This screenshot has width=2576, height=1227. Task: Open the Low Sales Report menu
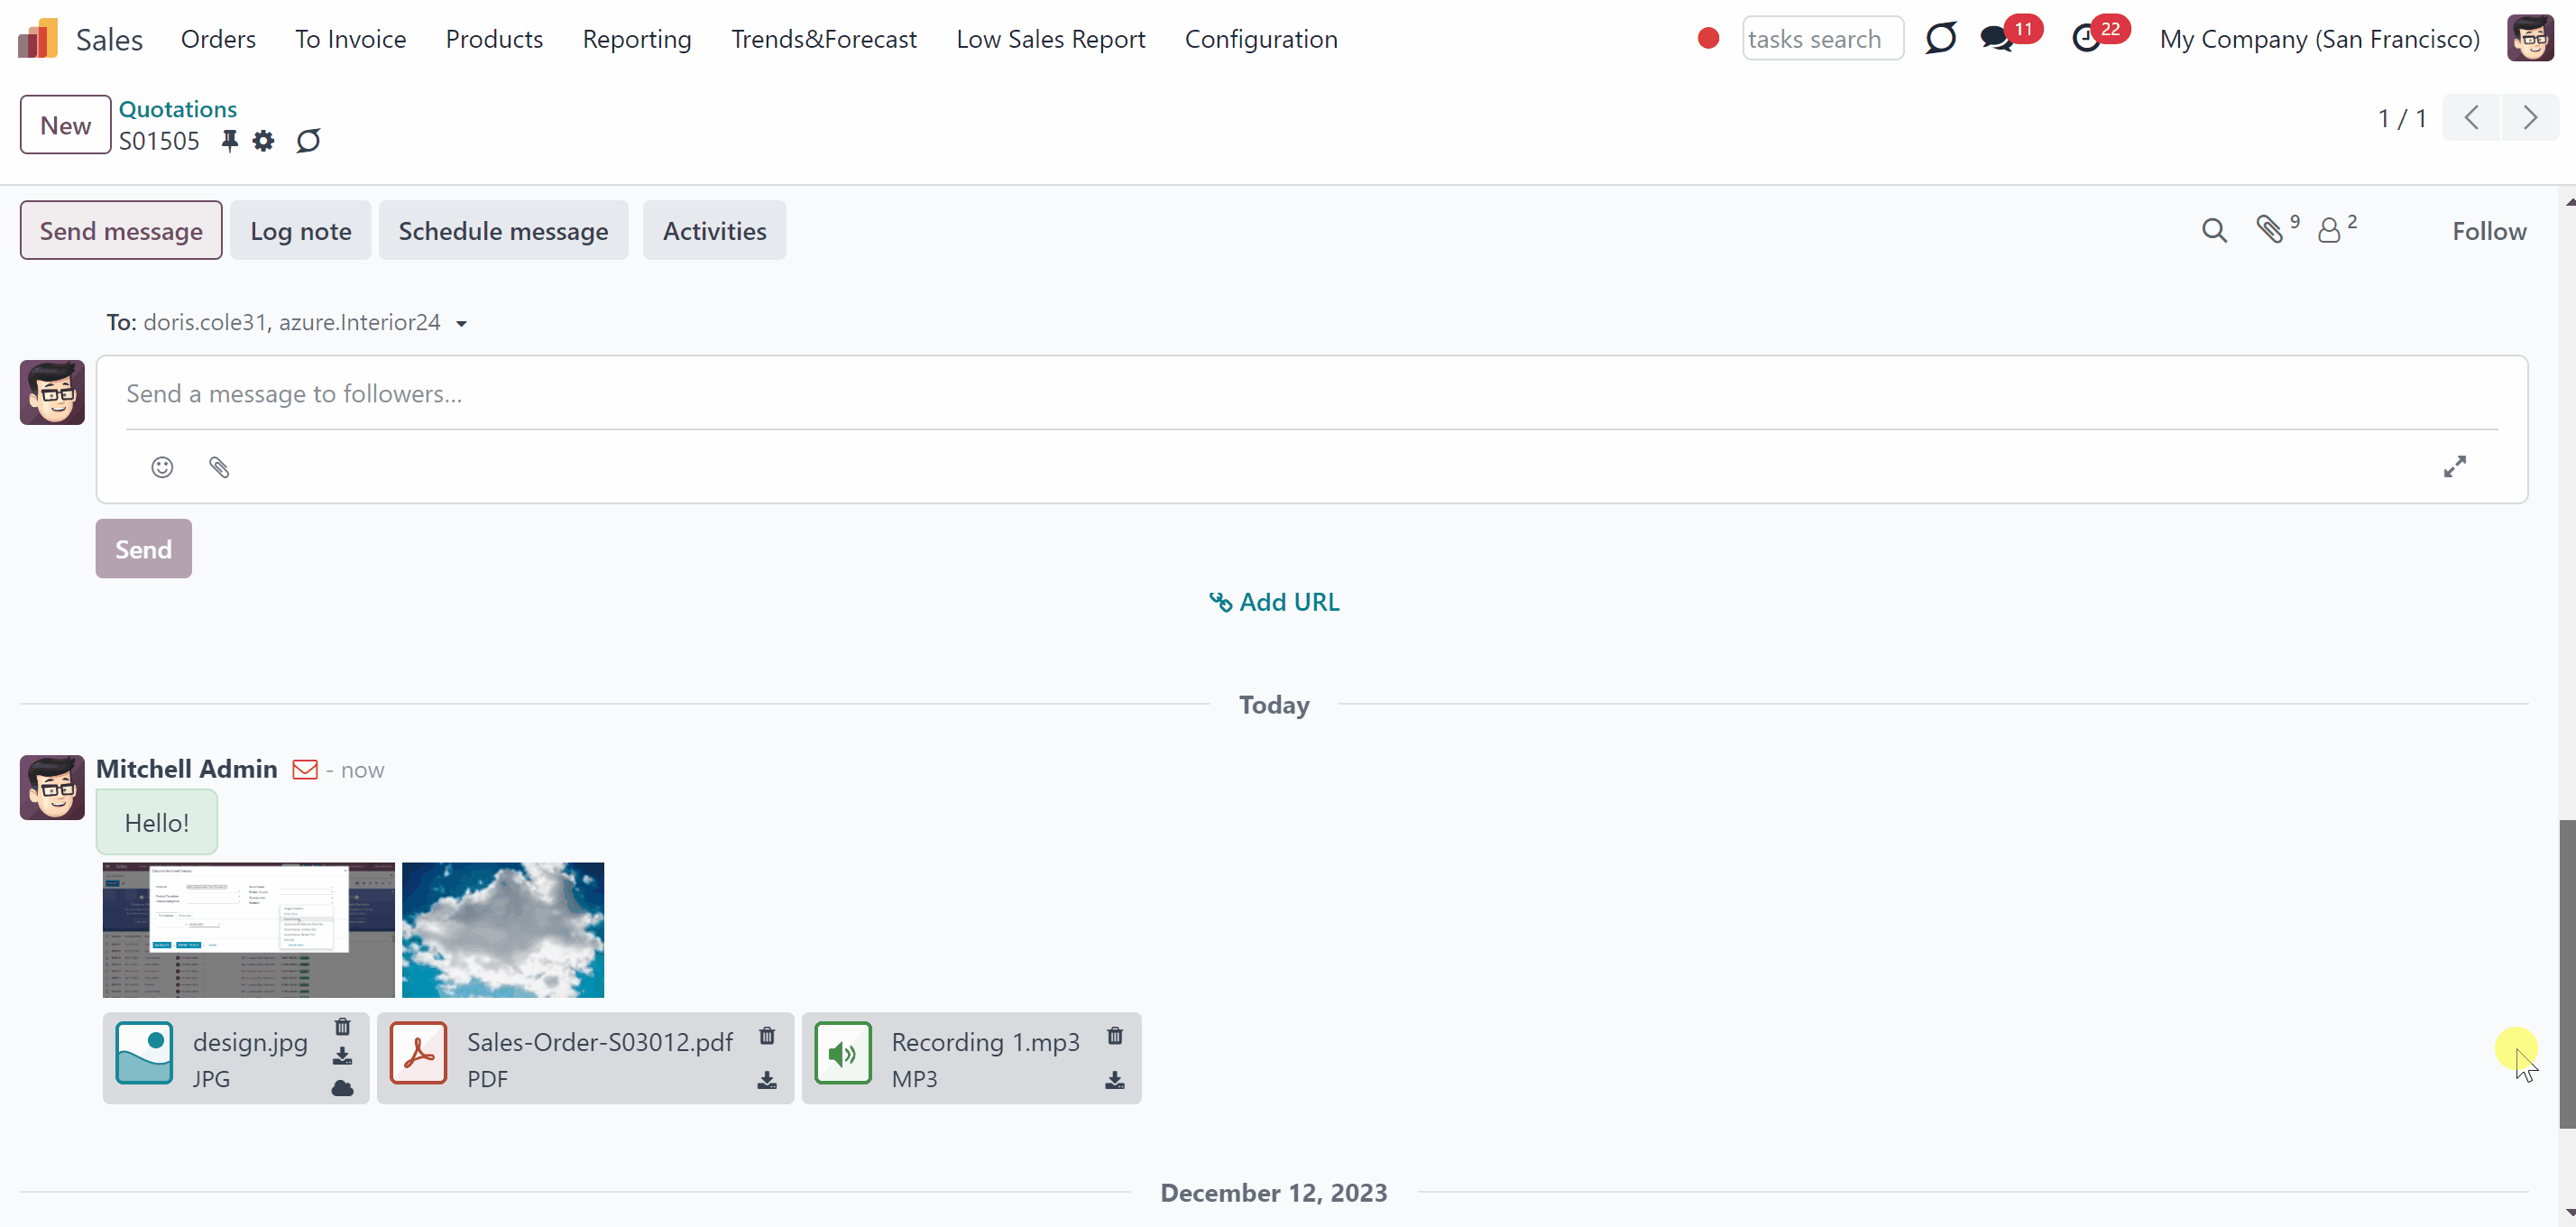click(x=1050, y=39)
